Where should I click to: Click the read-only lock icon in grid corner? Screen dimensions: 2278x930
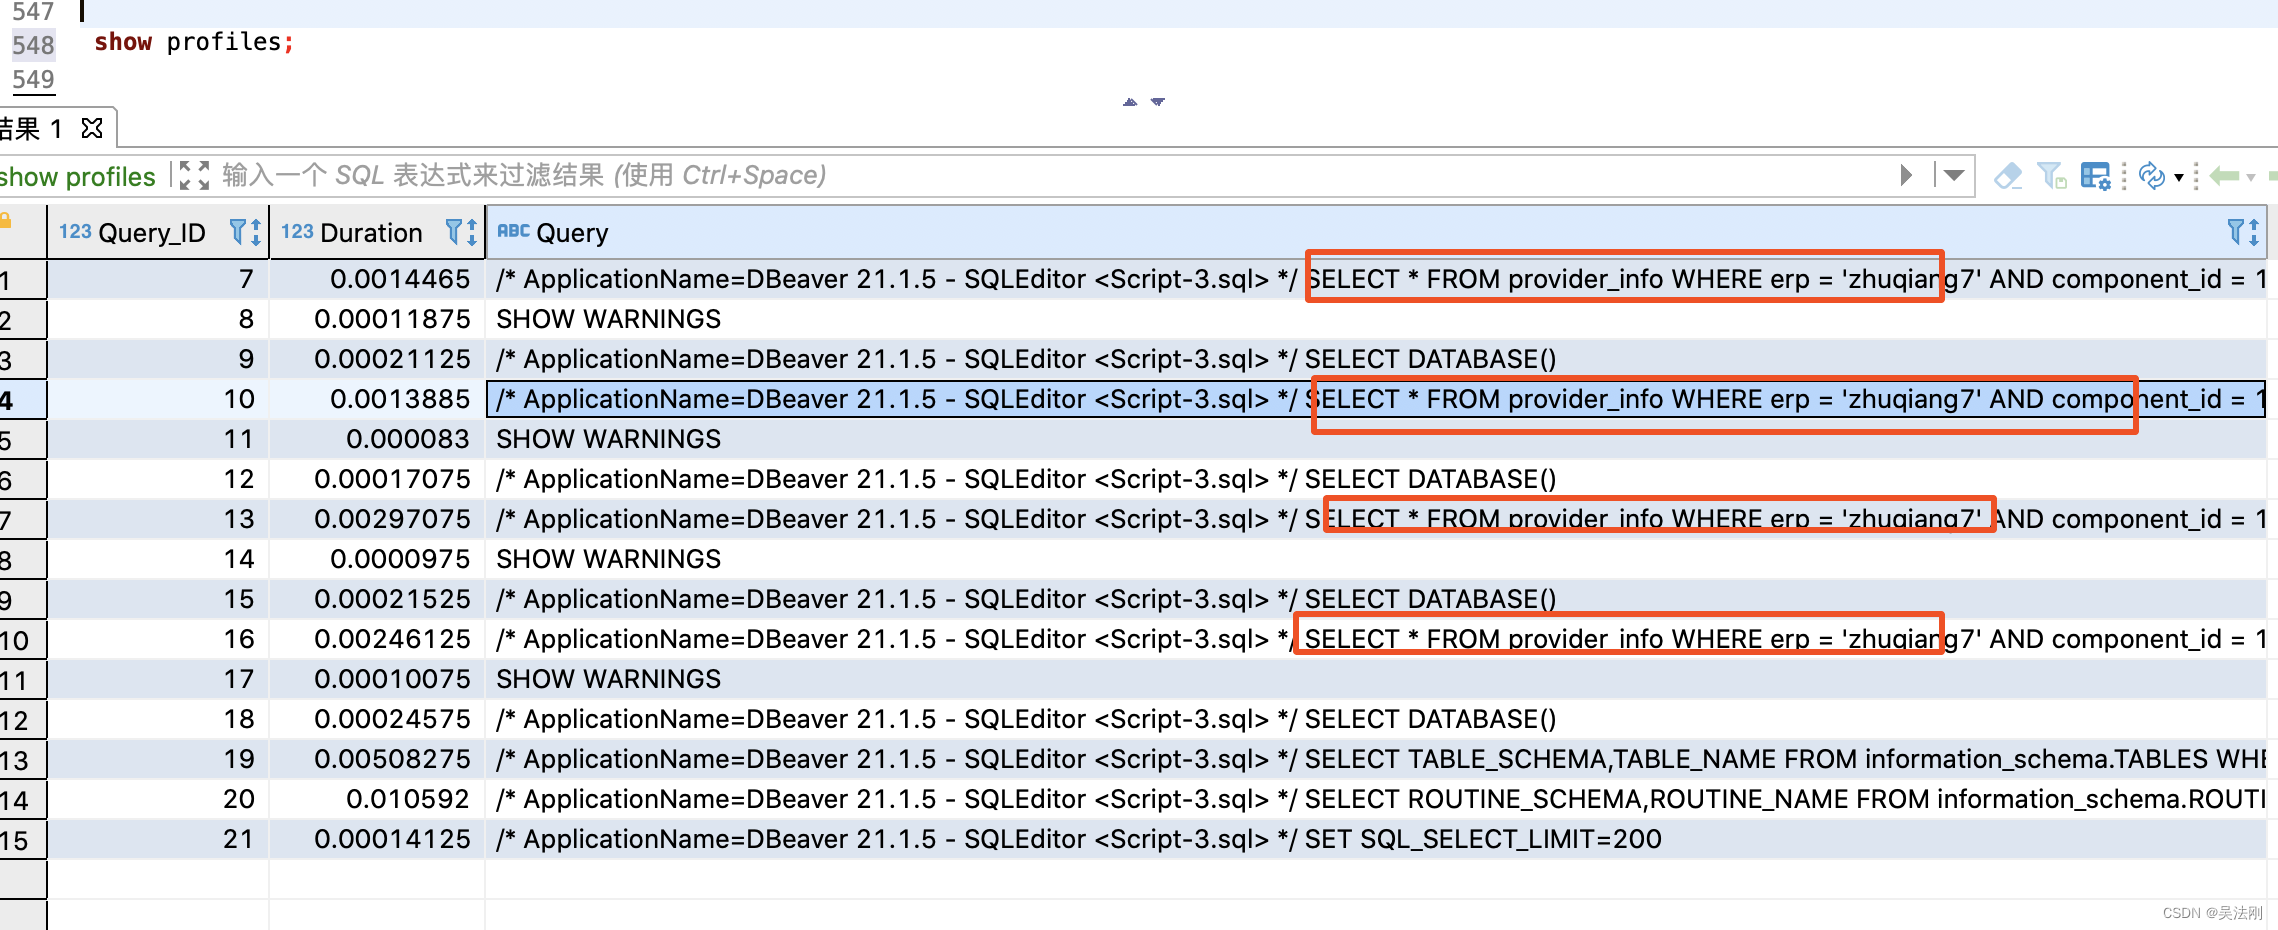click(x=5, y=220)
